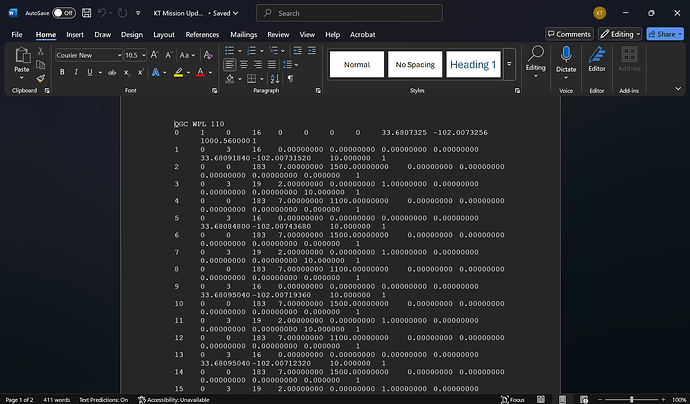Viewport: 690px width, 404px height.
Task: Click the Search box
Action: (349, 13)
